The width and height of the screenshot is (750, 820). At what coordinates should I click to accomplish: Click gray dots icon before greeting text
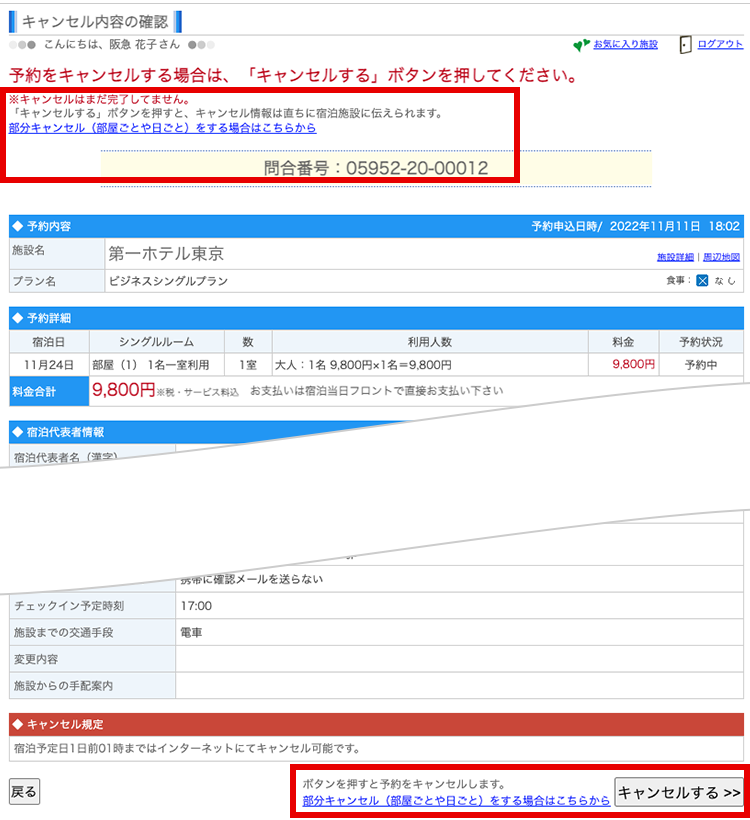[x=22, y=45]
